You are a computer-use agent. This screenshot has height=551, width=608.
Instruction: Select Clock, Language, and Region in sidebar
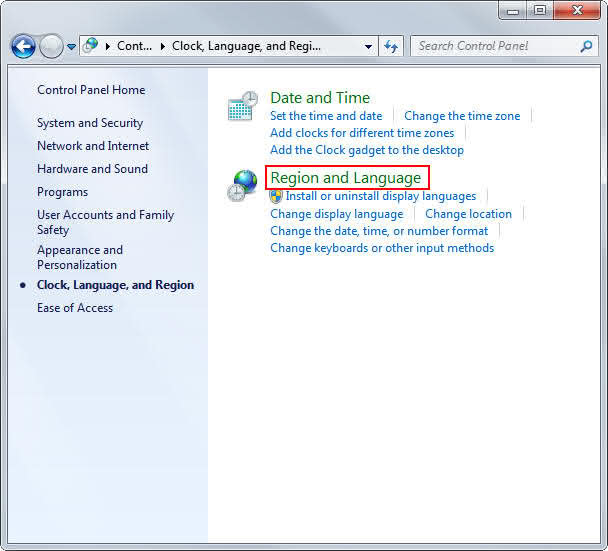[115, 285]
